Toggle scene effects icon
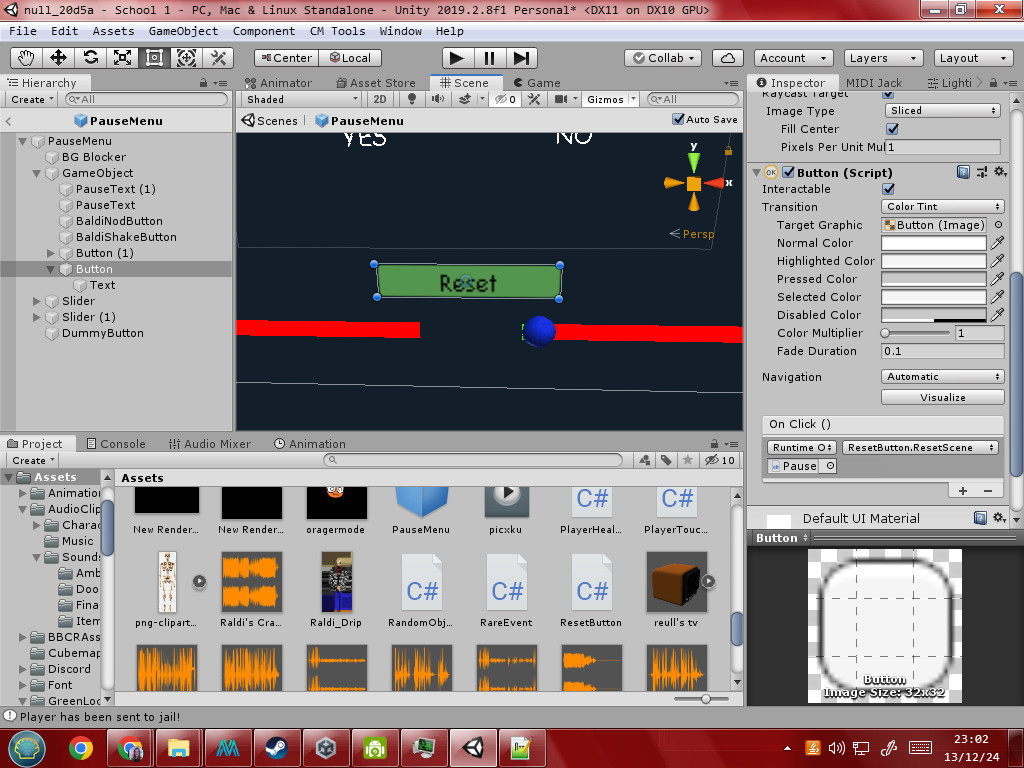The image size is (1024, 768). click(464, 99)
